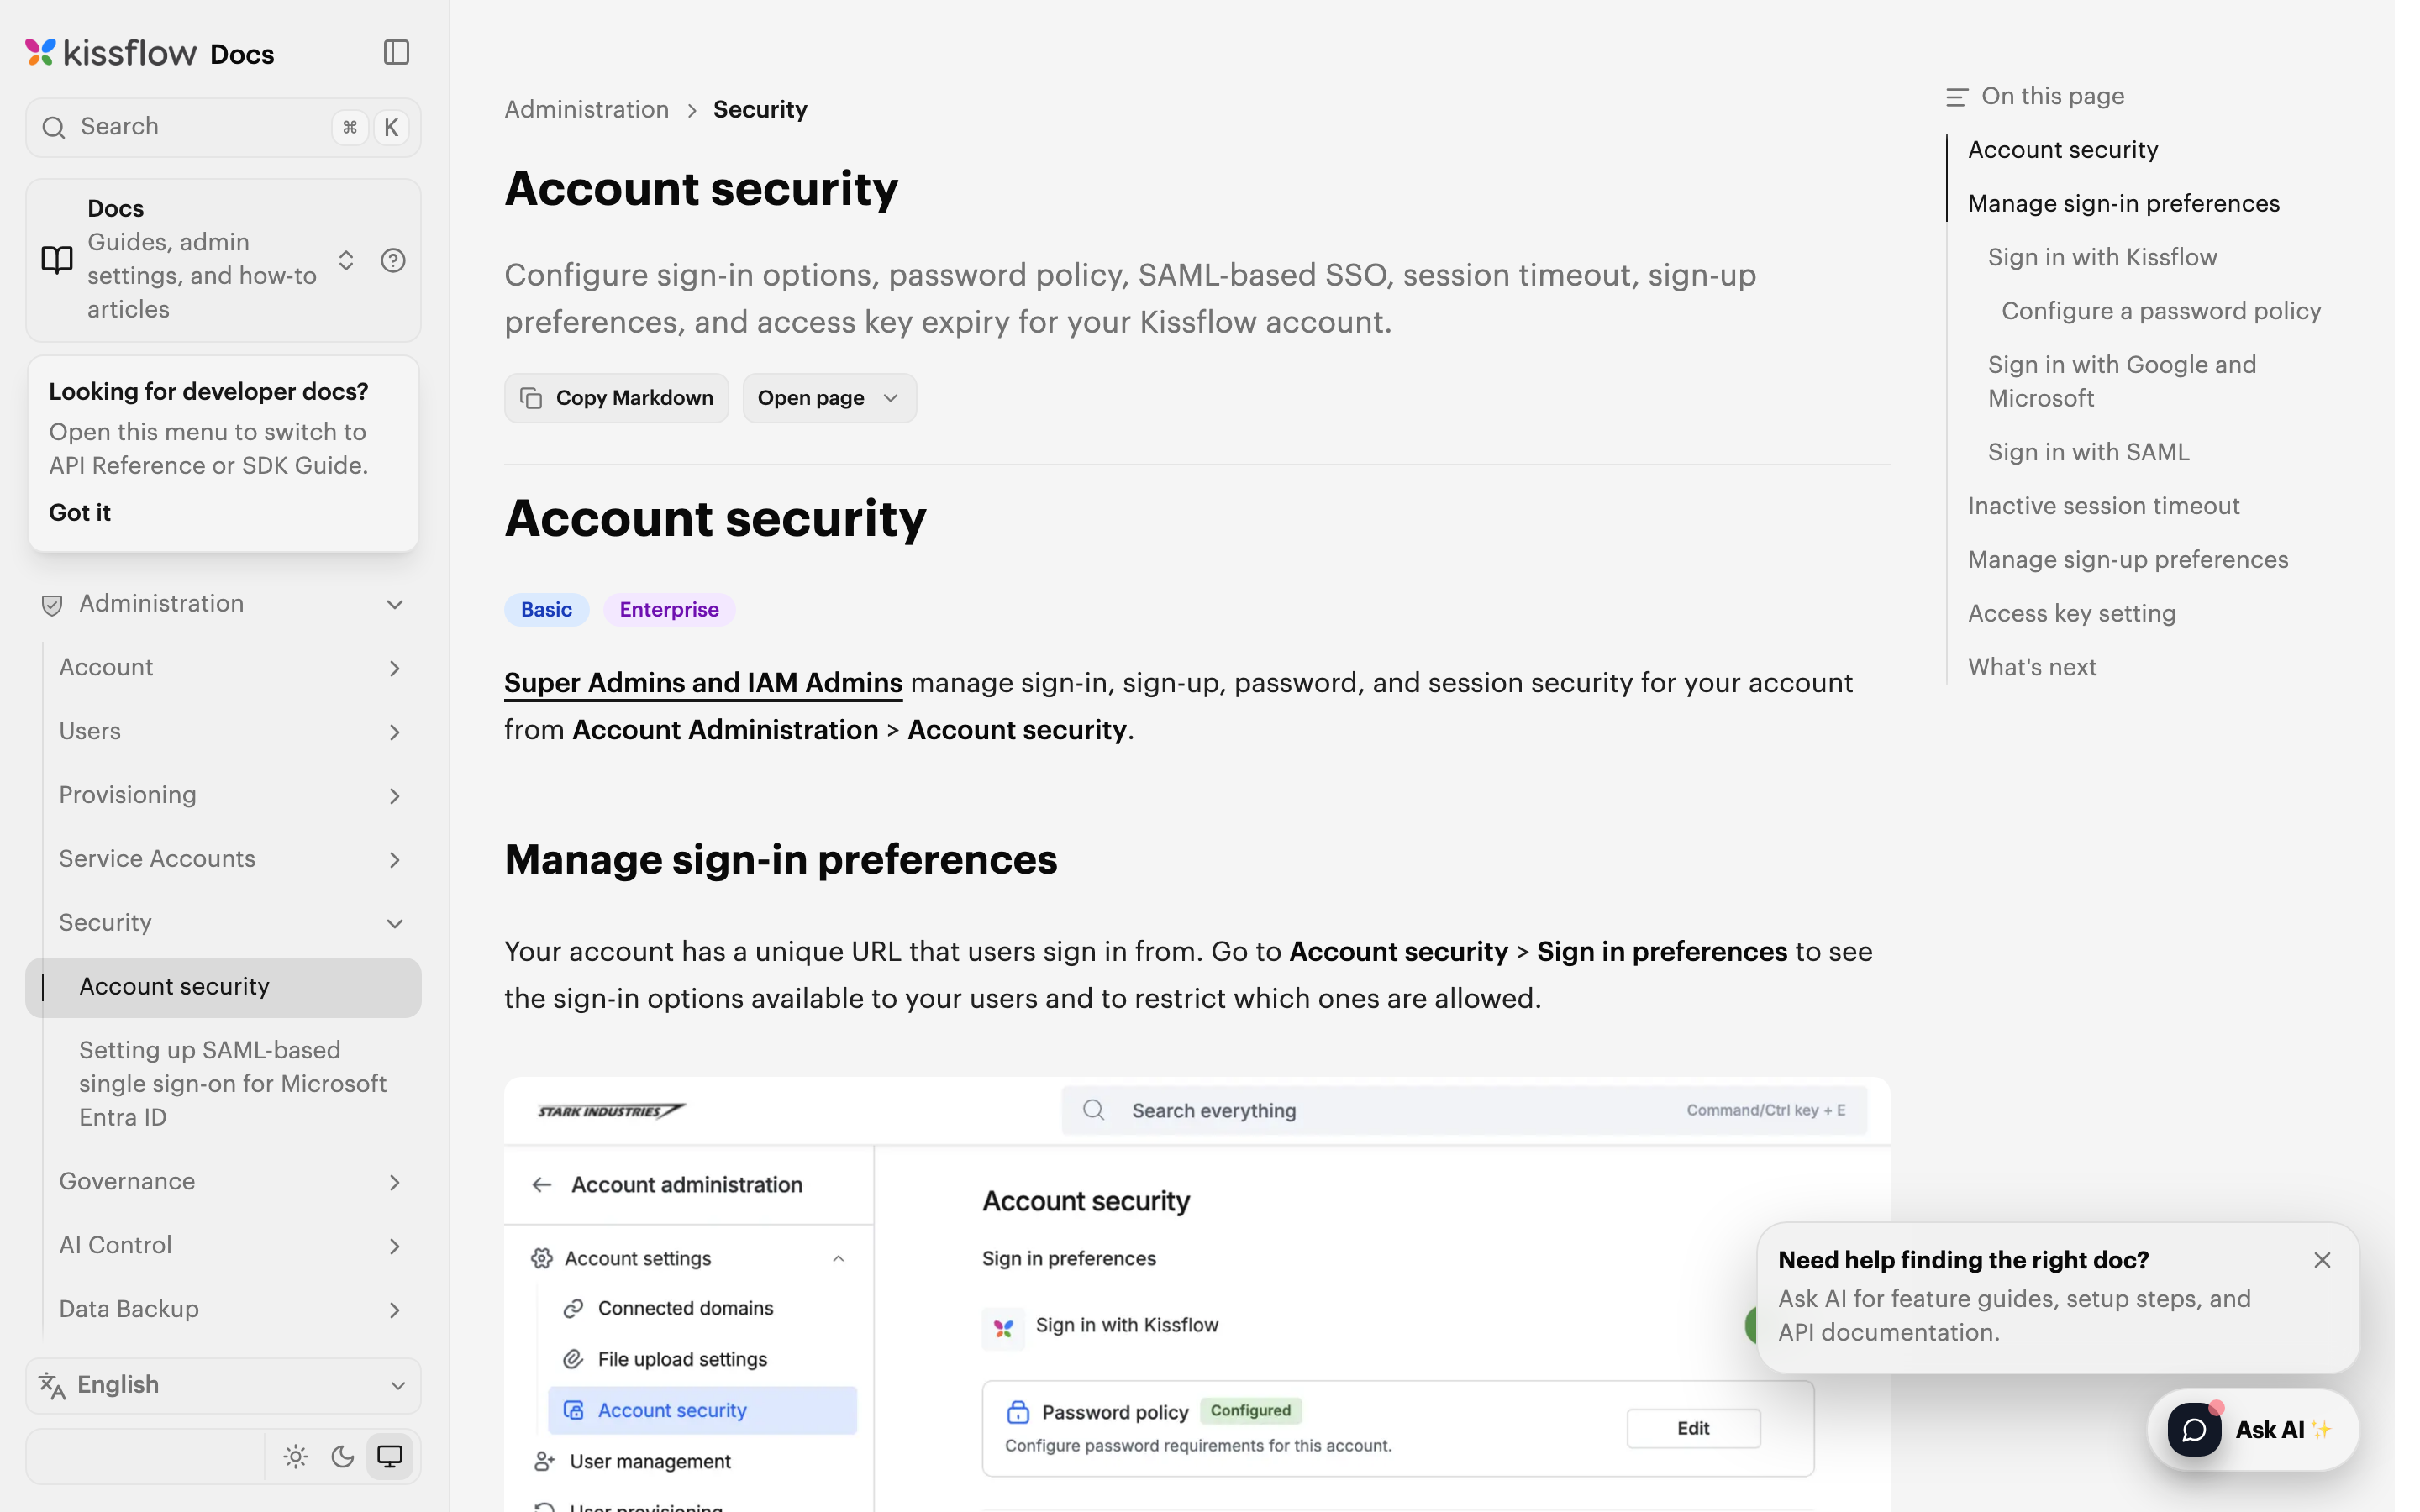This screenshot has height=1512, width=2420.
Task: Switch to light theme sun icon
Action: click(295, 1456)
